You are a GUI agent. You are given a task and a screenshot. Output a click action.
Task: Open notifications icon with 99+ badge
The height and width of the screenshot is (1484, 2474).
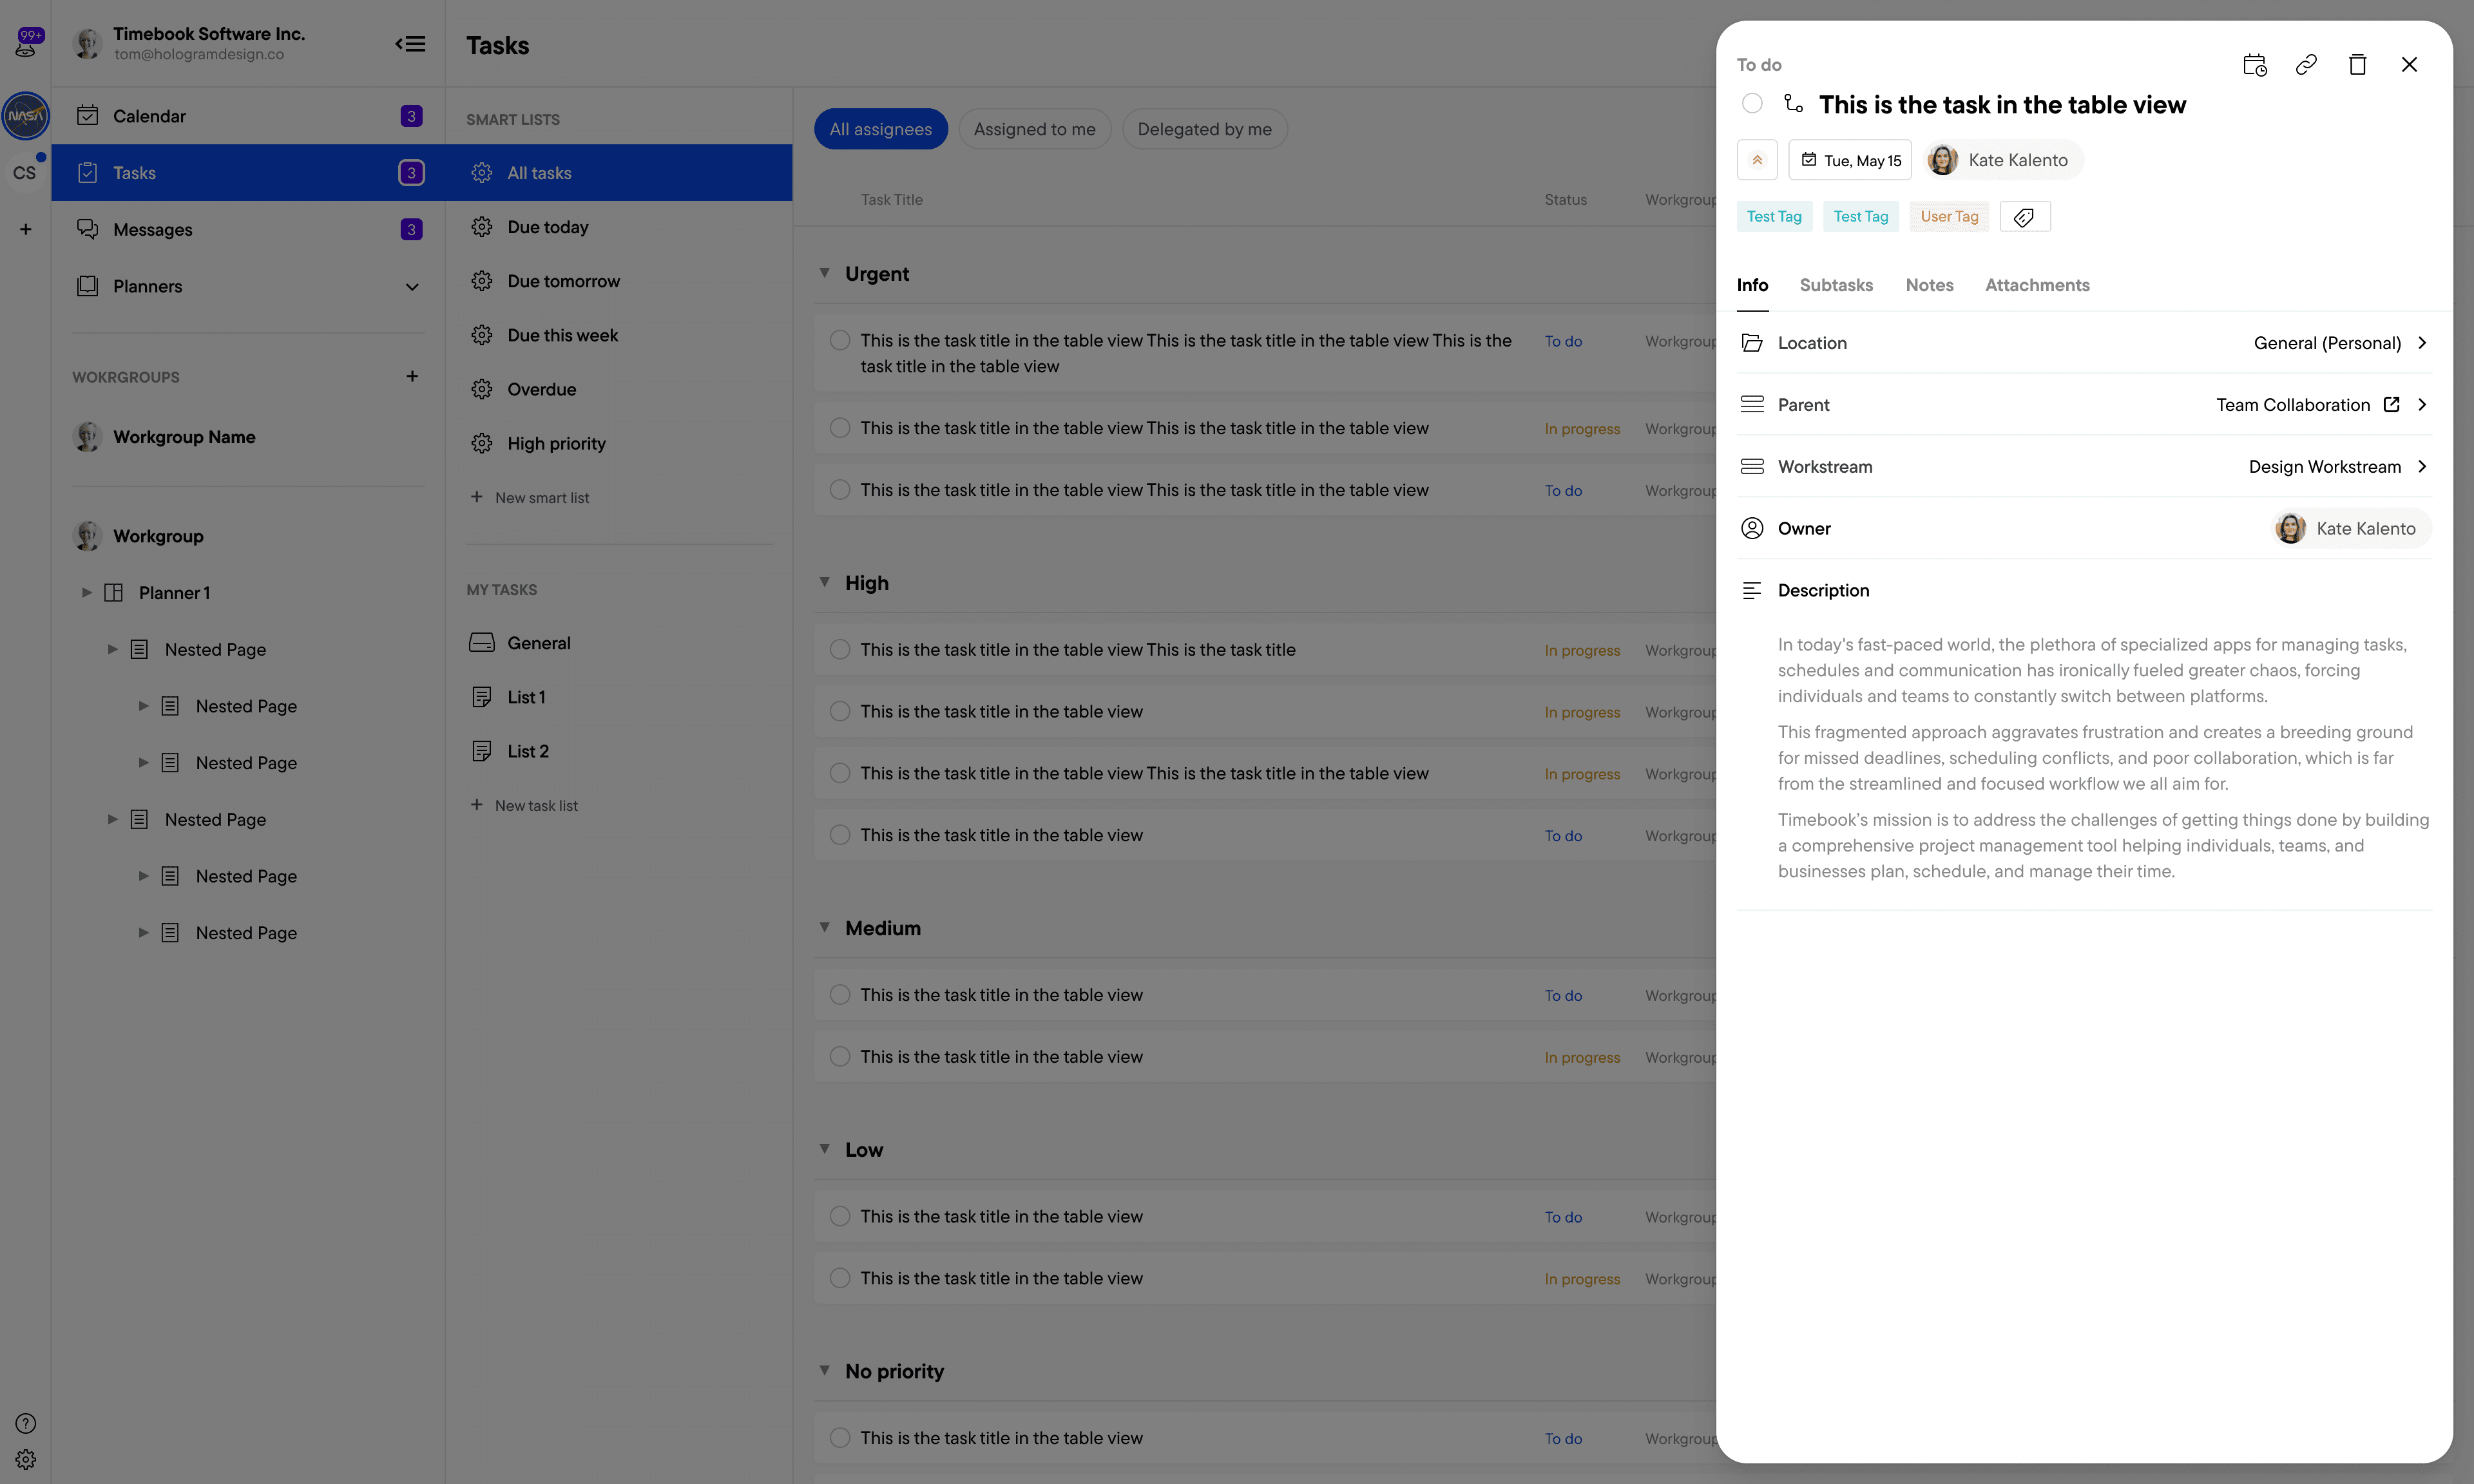click(x=27, y=42)
